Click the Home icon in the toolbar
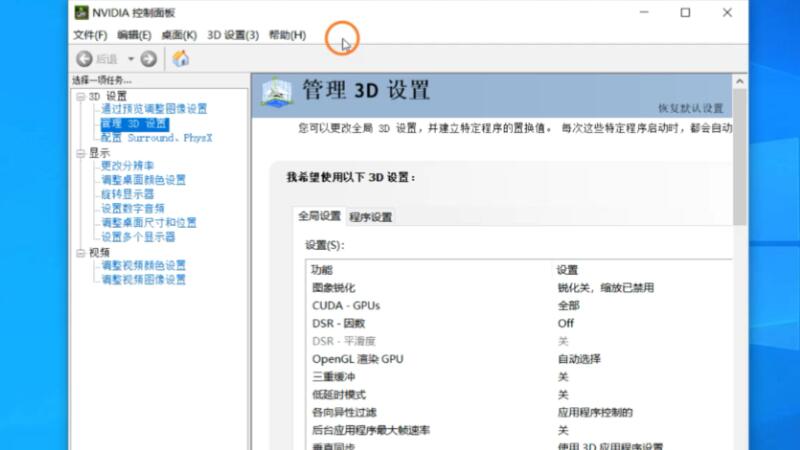Screen dimensions: 800x450 [x=181, y=59]
